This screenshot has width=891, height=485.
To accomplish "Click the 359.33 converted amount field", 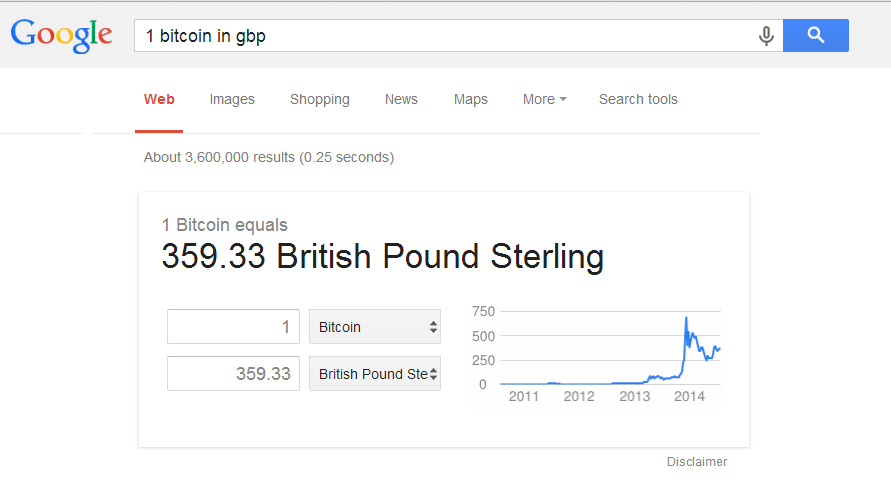I will (x=233, y=374).
